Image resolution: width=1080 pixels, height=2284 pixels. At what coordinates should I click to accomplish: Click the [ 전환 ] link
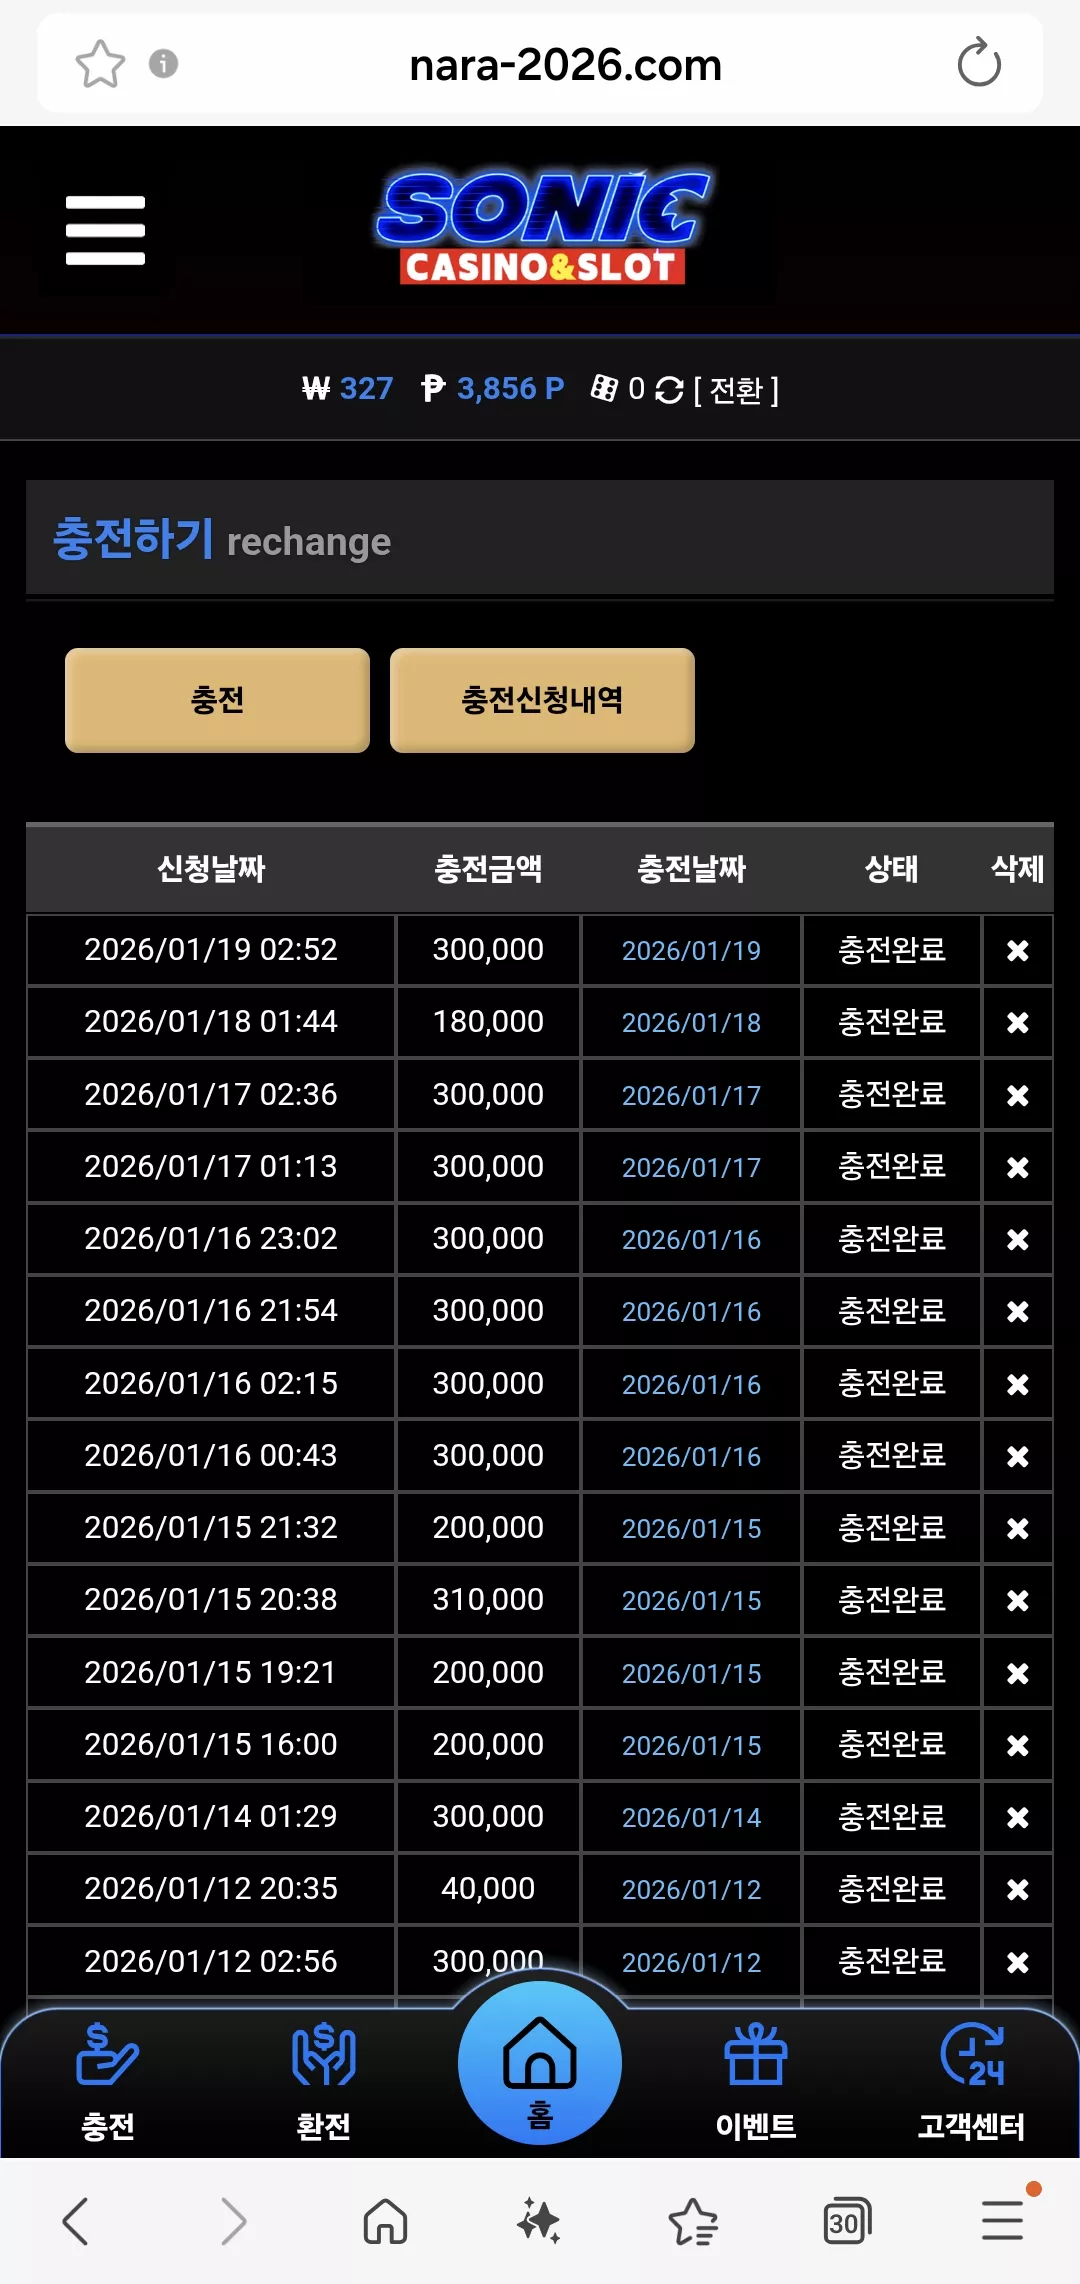[736, 390]
